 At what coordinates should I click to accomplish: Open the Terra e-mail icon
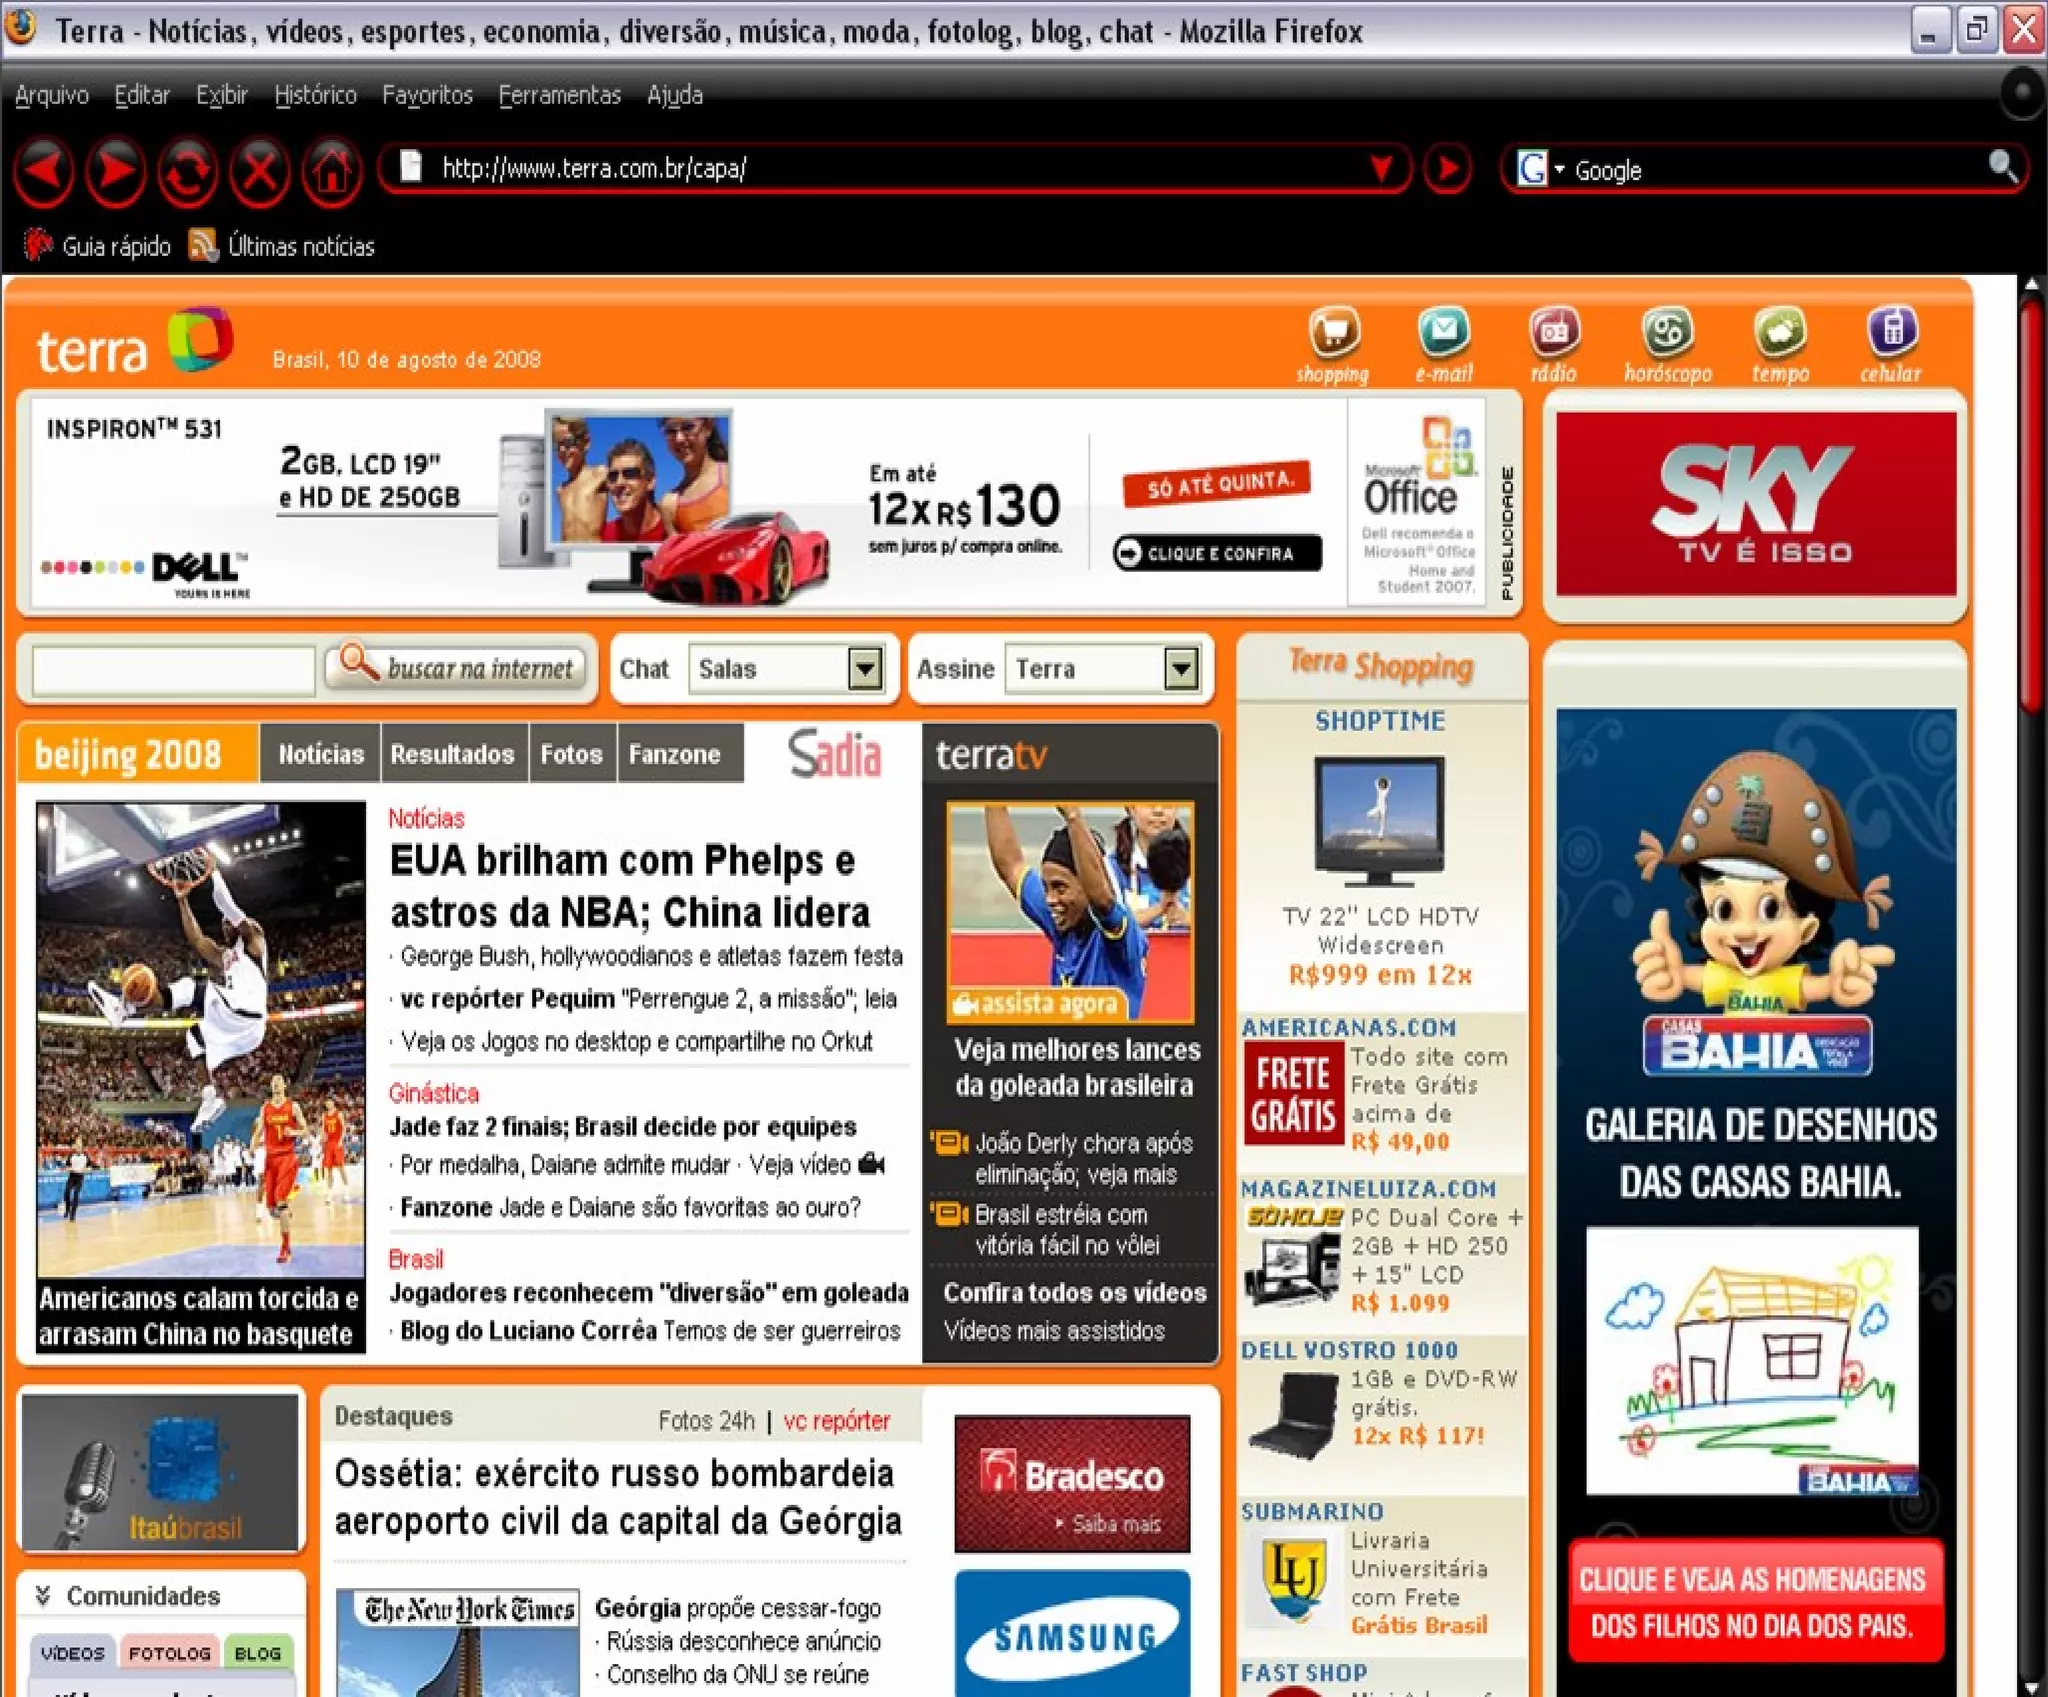pyautogui.click(x=1443, y=332)
